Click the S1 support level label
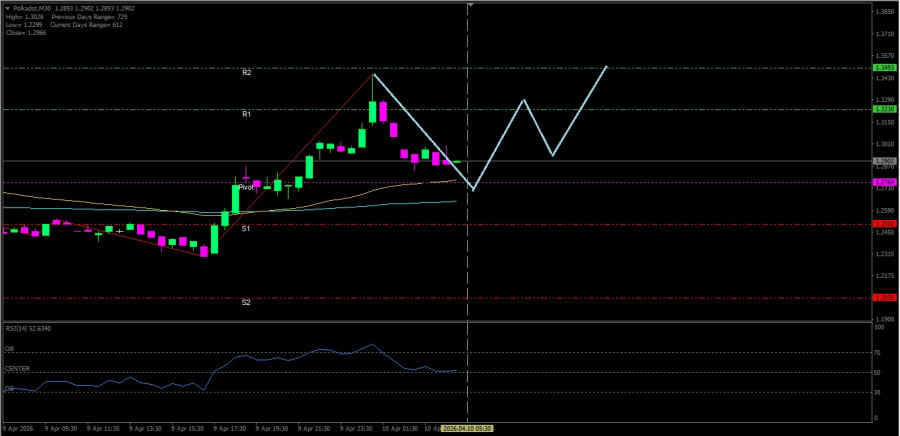 pyautogui.click(x=246, y=229)
